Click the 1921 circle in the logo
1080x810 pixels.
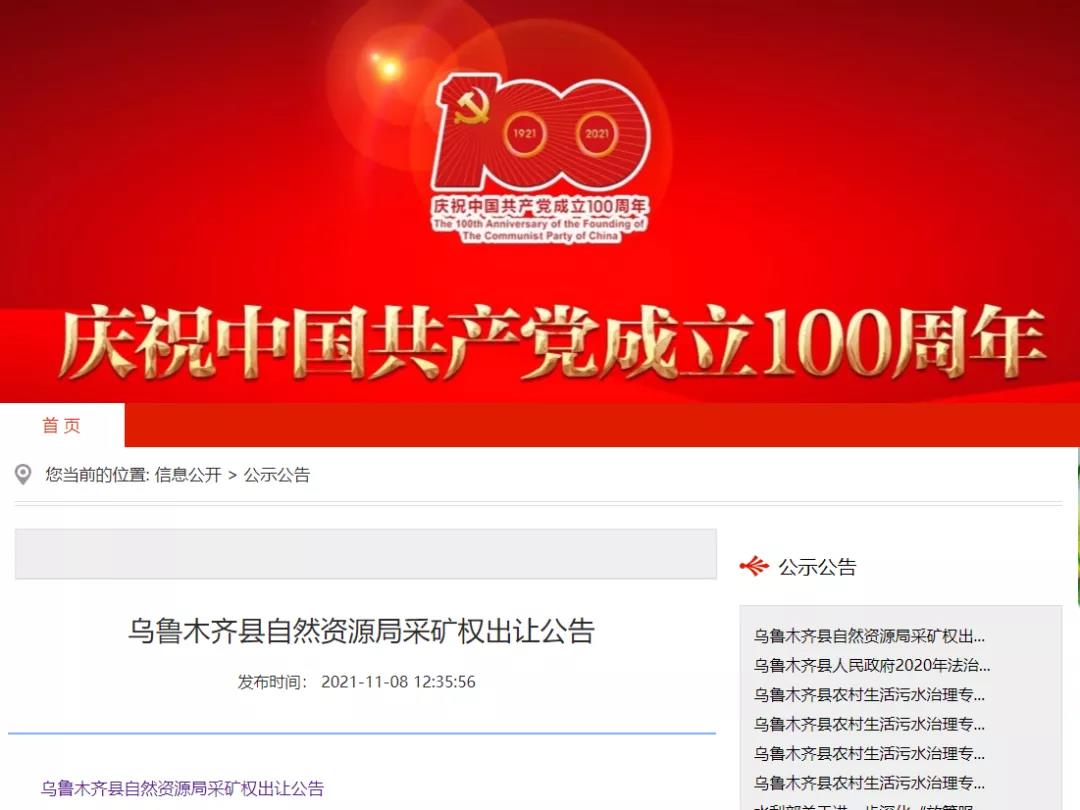click(525, 134)
